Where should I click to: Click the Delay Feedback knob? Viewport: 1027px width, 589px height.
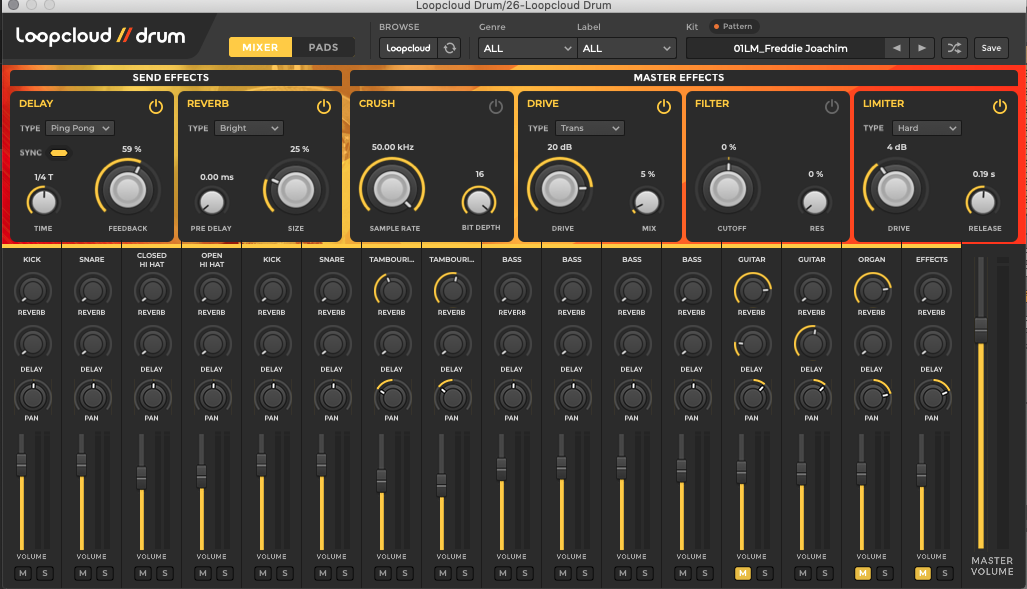[x=128, y=190]
